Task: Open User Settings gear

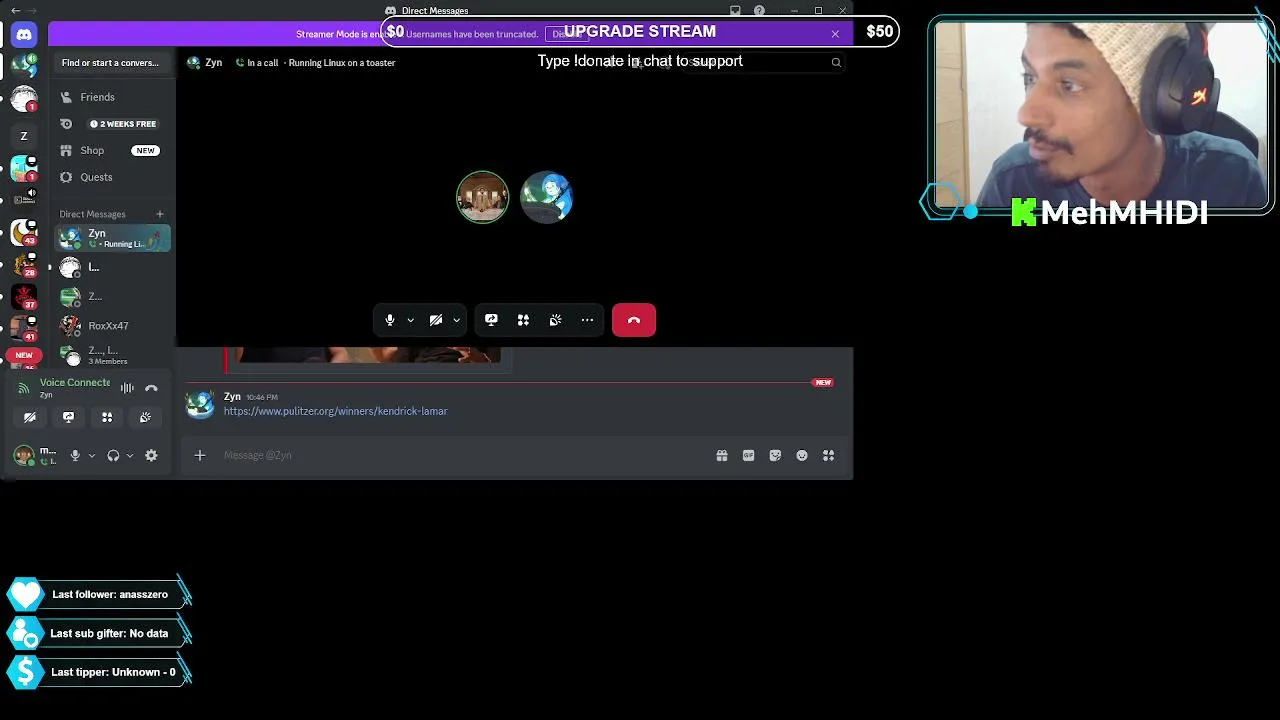Action: [151, 455]
